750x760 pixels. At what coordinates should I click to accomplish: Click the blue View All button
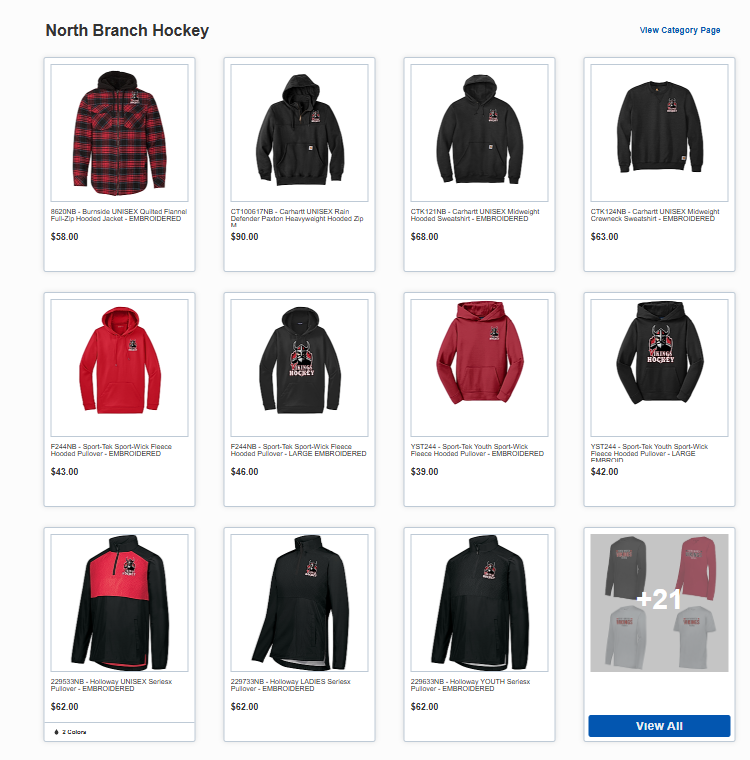pyautogui.click(x=659, y=726)
